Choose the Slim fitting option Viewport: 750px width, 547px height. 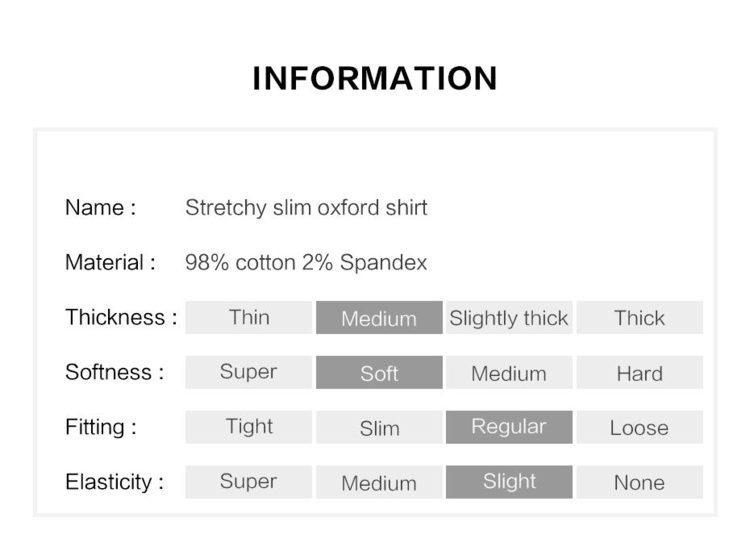point(379,427)
